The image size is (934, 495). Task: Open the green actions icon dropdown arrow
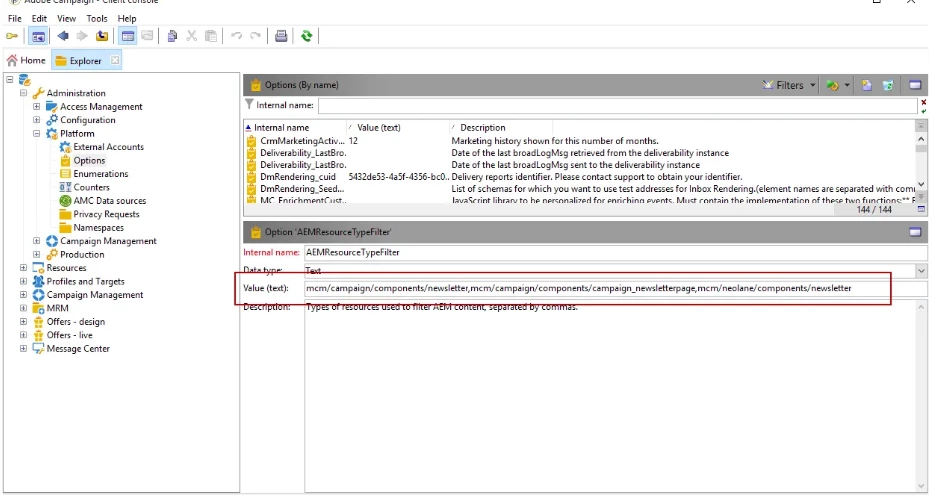tap(847, 85)
